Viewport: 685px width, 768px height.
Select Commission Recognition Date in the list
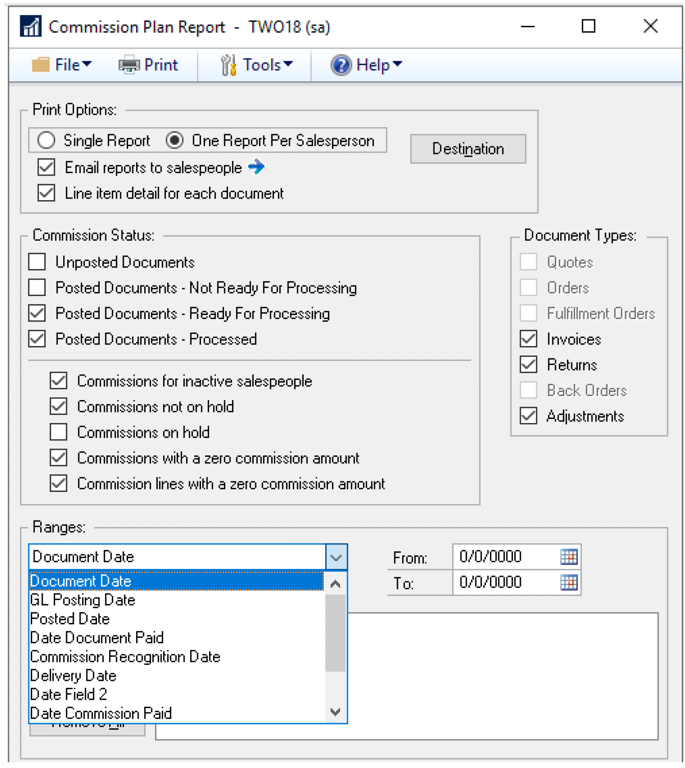pyautogui.click(x=125, y=657)
